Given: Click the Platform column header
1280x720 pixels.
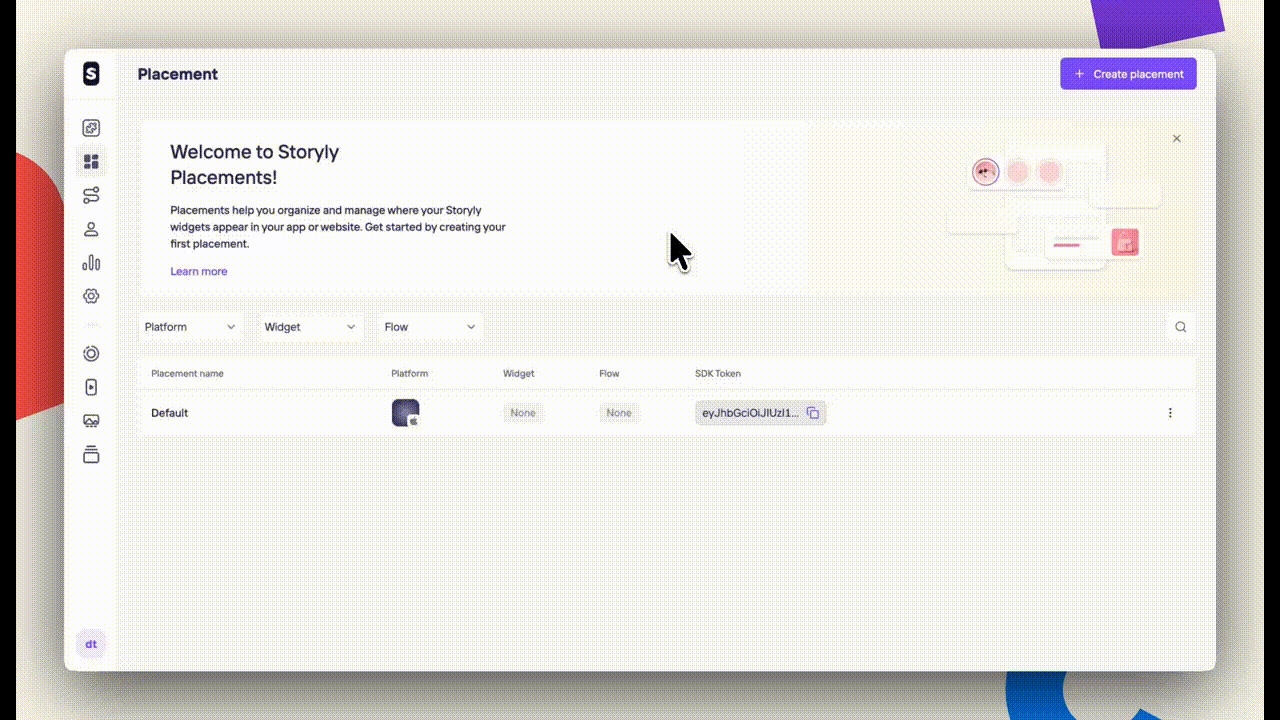Looking at the screenshot, I should (x=410, y=373).
